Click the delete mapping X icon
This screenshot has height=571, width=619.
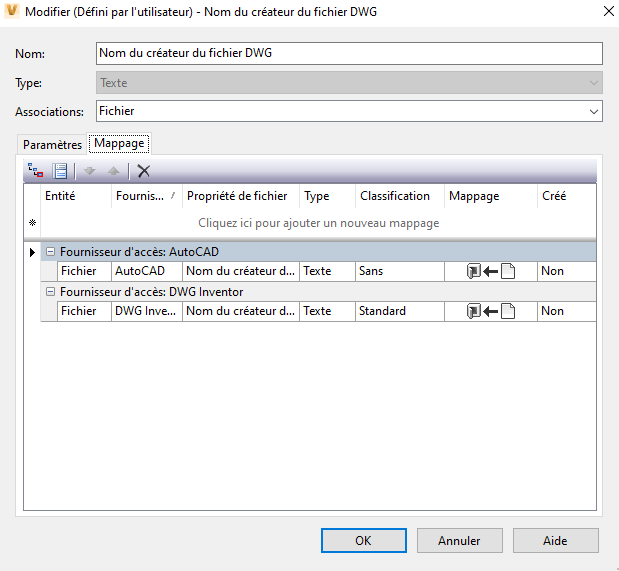[144, 171]
